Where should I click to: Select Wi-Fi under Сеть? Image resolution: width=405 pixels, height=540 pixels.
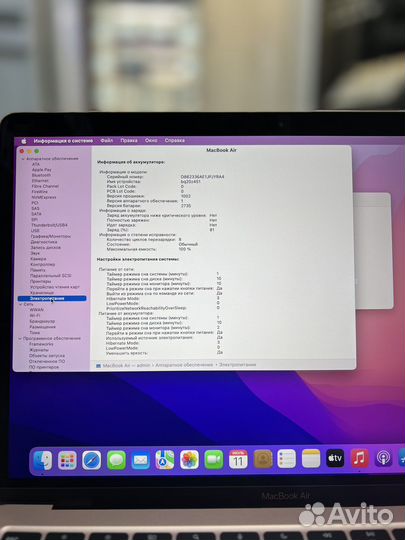pyautogui.click(x=35, y=315)
